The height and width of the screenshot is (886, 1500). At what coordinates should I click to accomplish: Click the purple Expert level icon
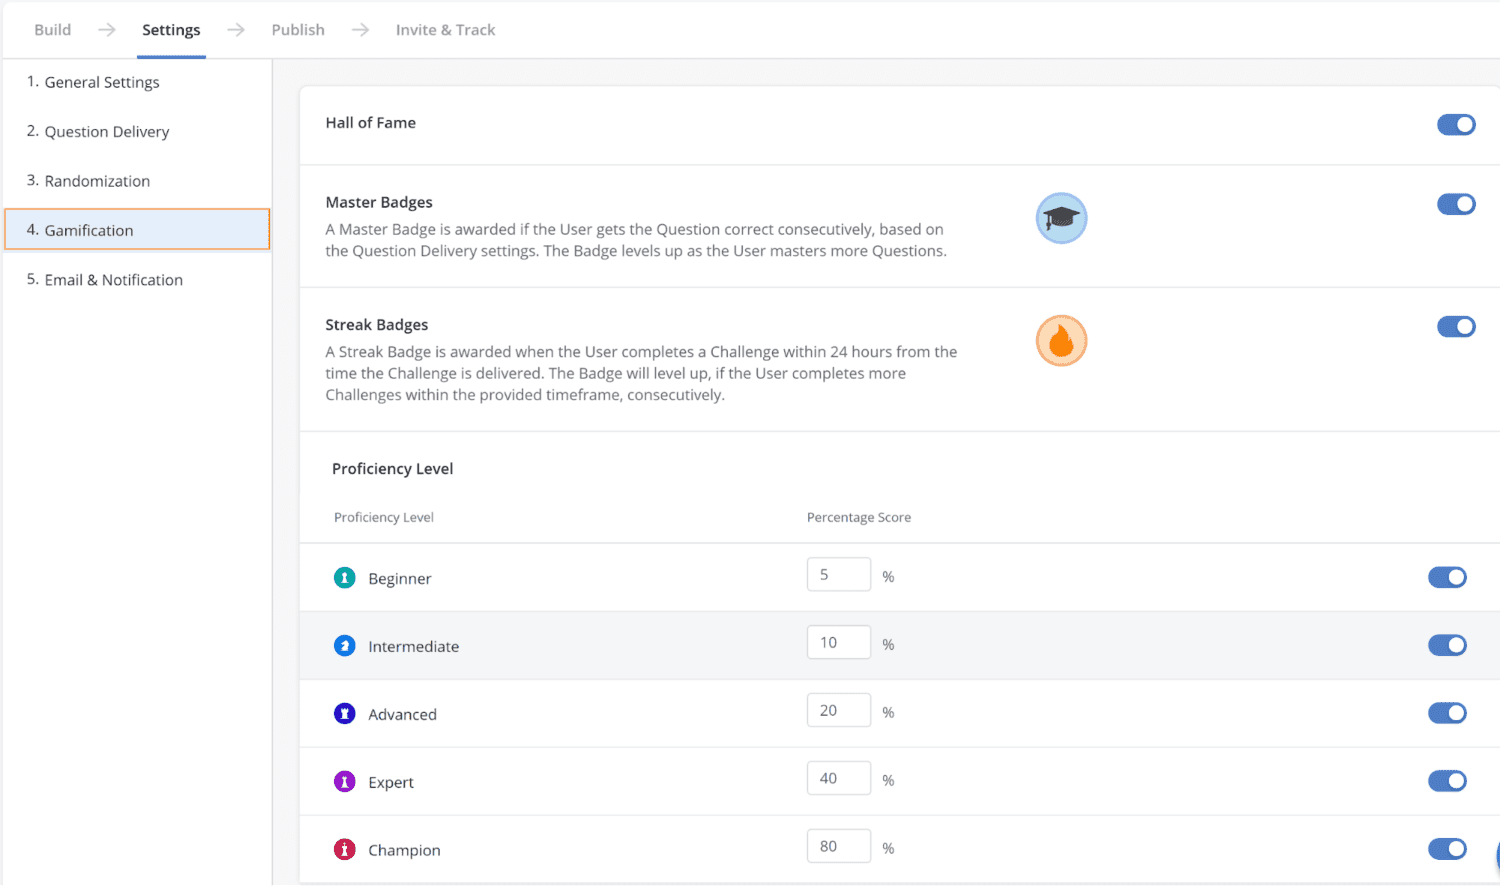[344, 782]
